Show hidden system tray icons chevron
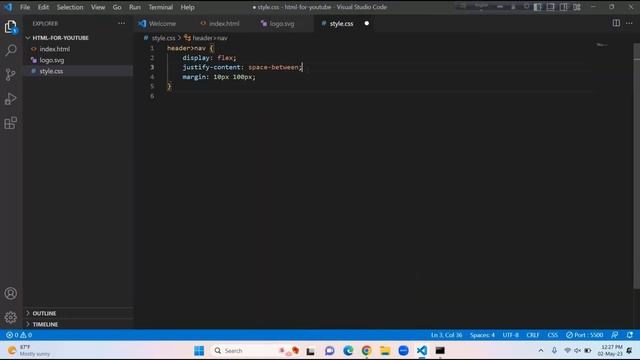The image size is (640, 360). [x=541, y=351]
